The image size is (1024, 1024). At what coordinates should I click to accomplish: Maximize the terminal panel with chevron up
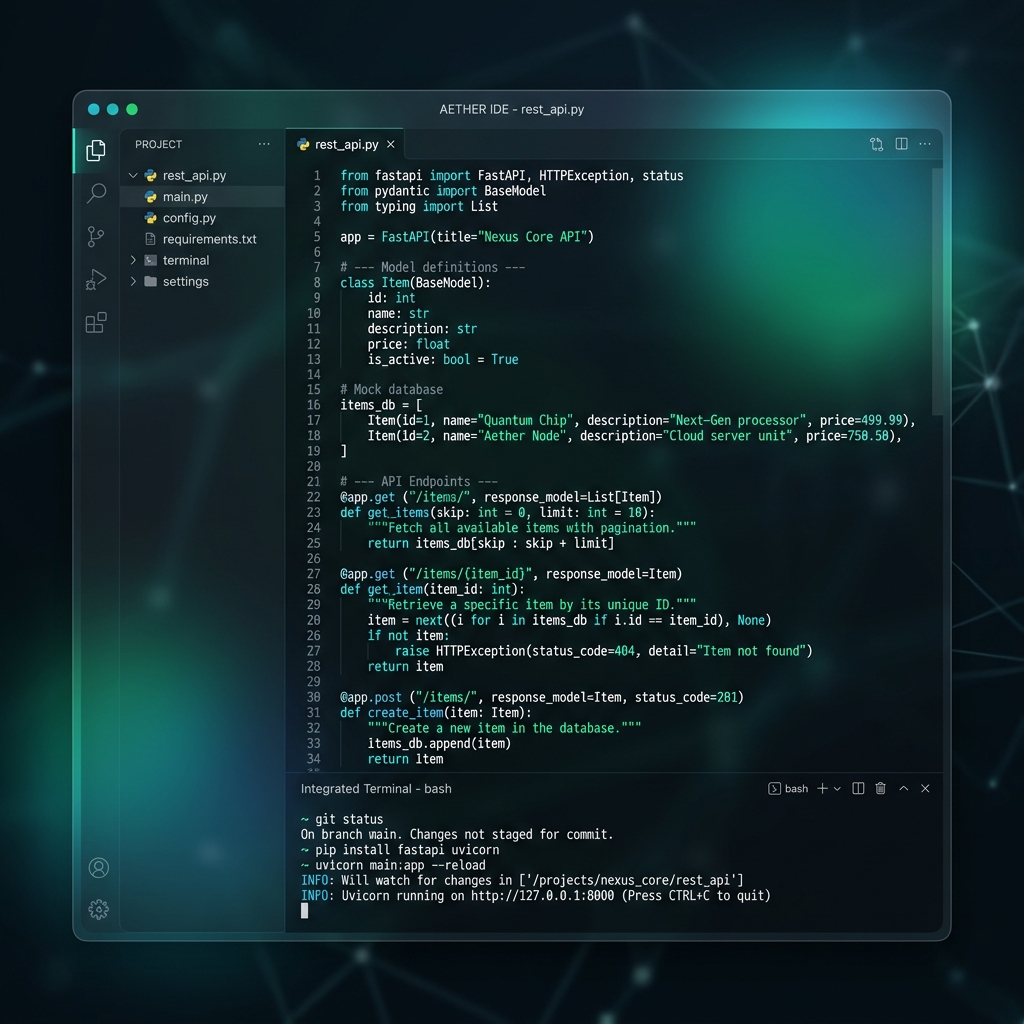(904, 788)
